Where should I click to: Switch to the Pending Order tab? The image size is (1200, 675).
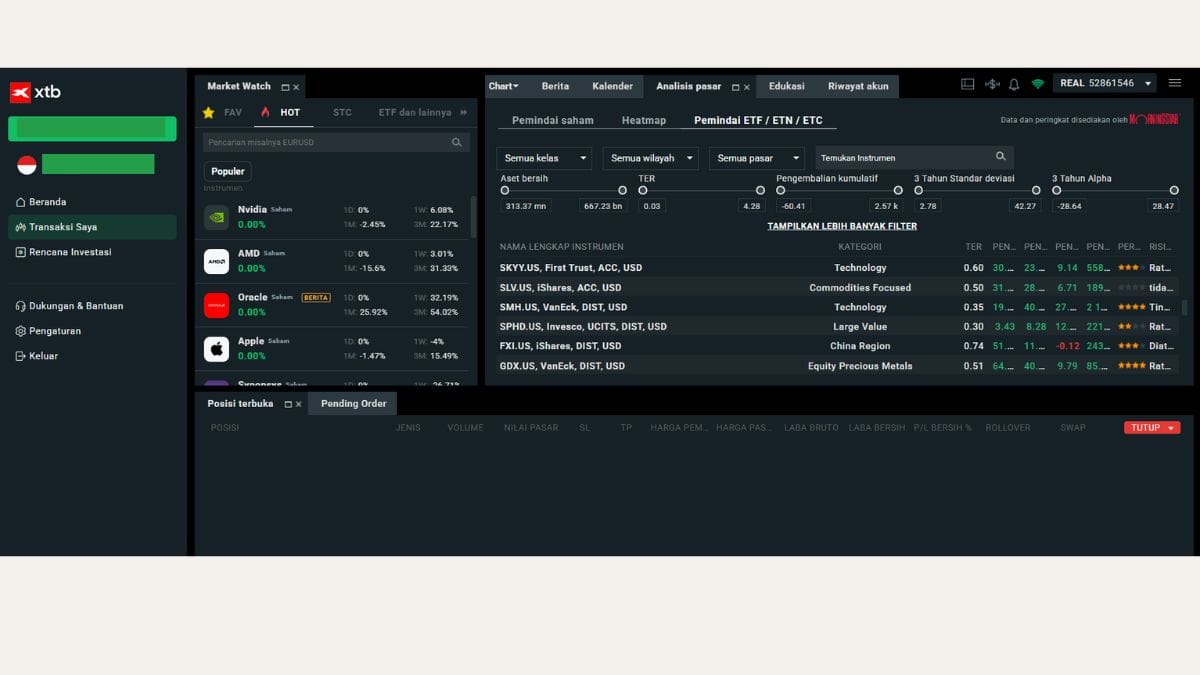point(353,404)
